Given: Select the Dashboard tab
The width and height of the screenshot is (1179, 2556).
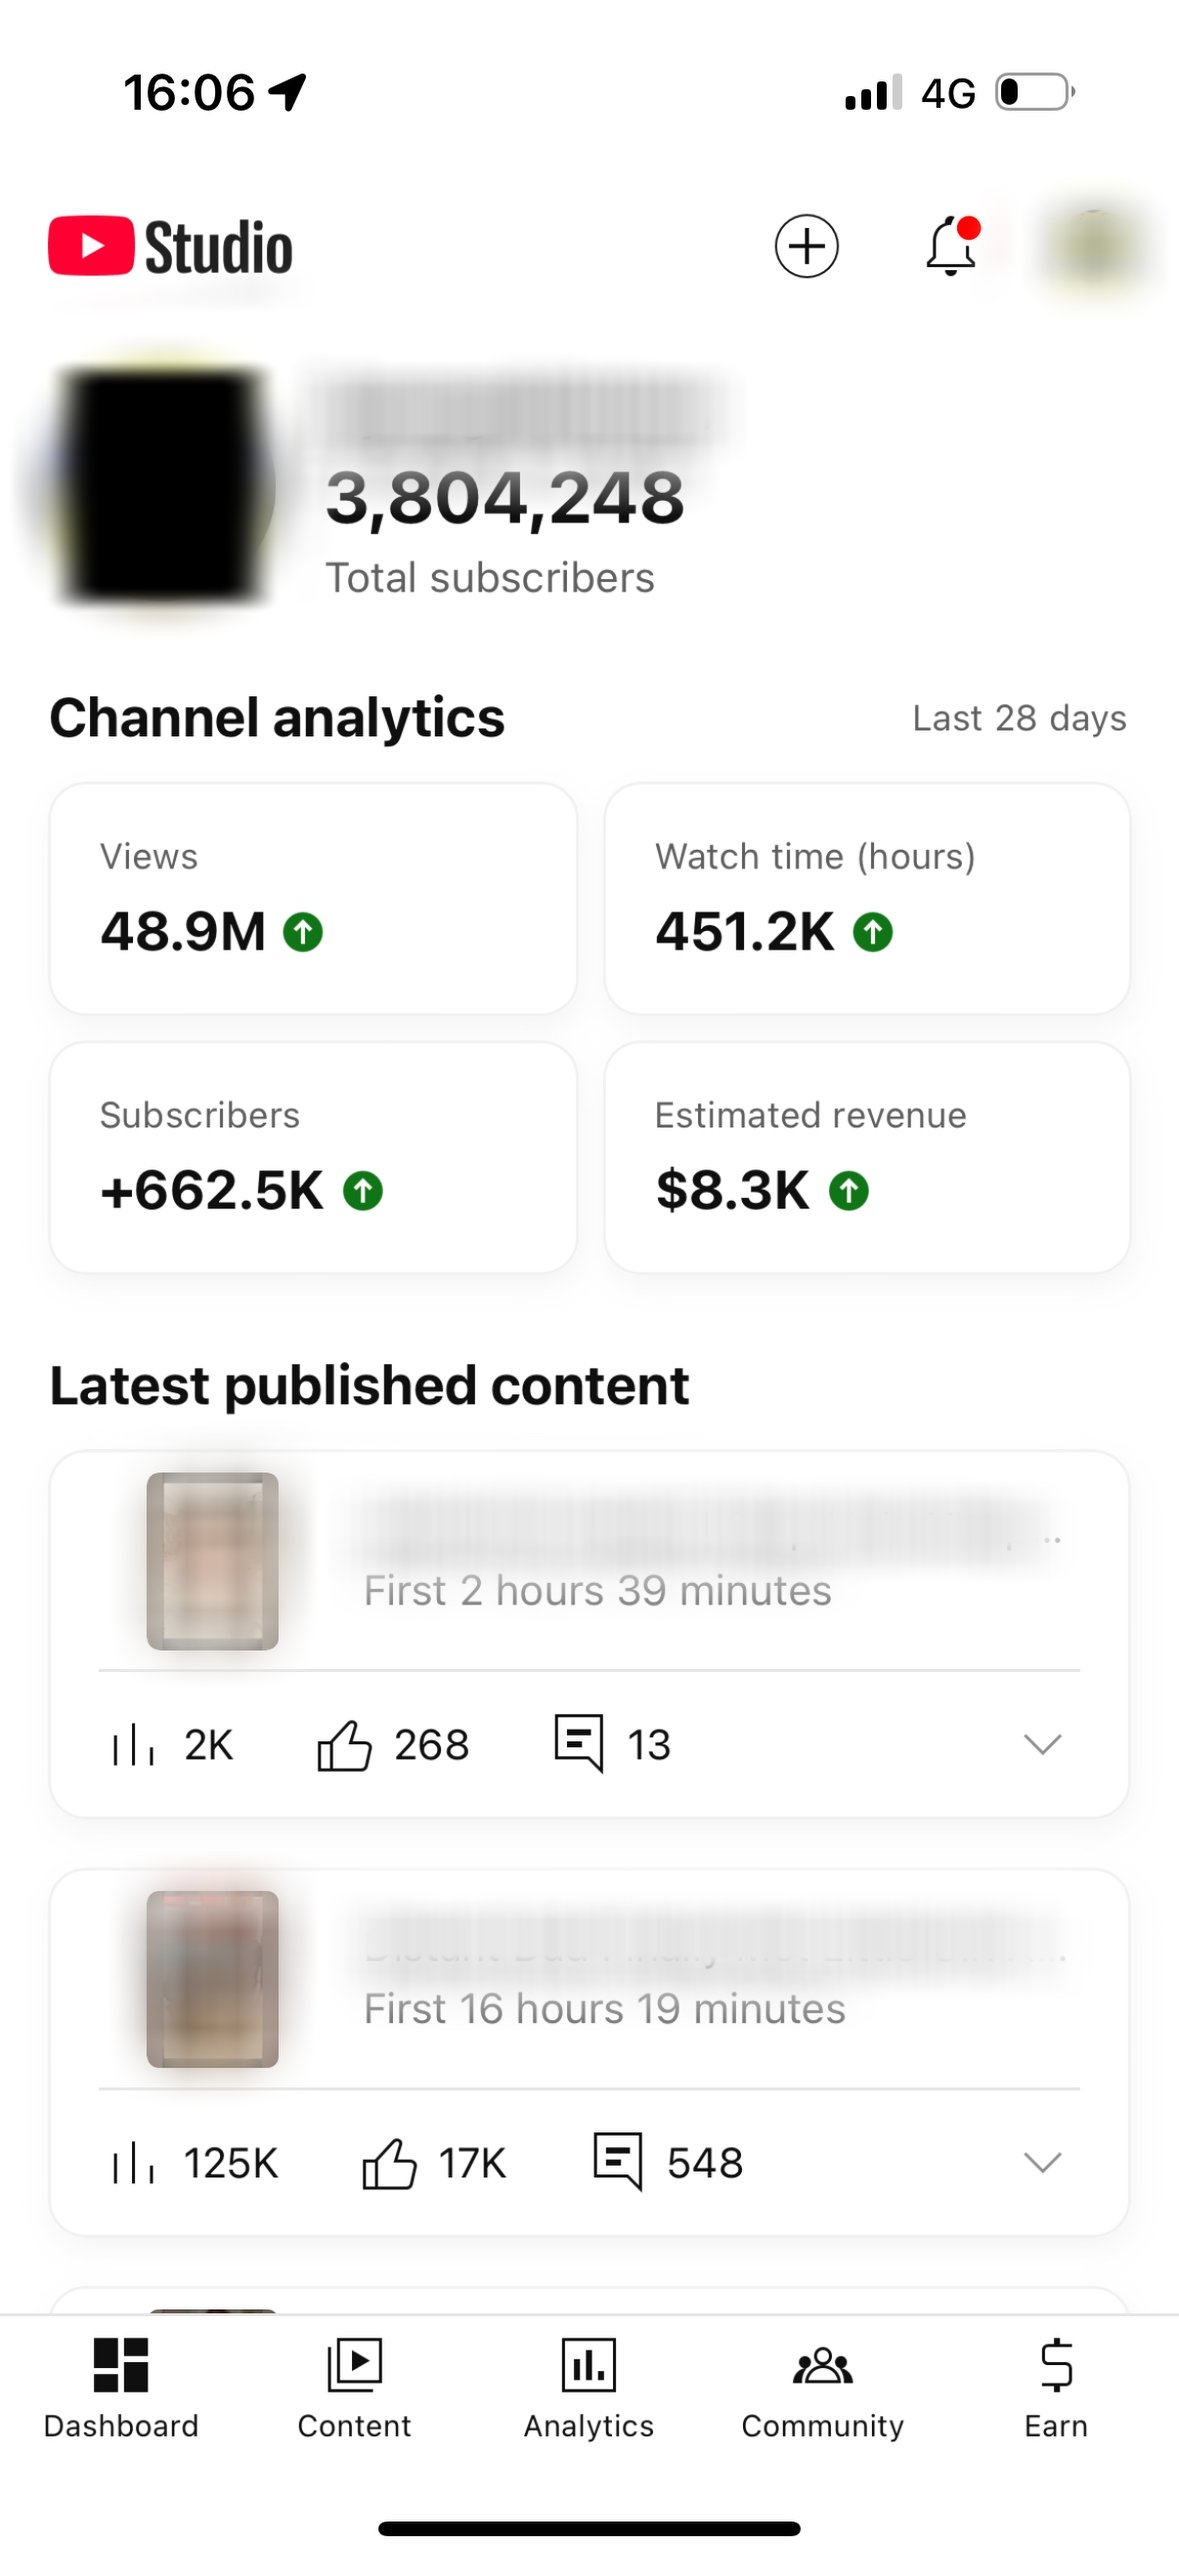Looking at the screenshot, I should (x=121, y=2387).
